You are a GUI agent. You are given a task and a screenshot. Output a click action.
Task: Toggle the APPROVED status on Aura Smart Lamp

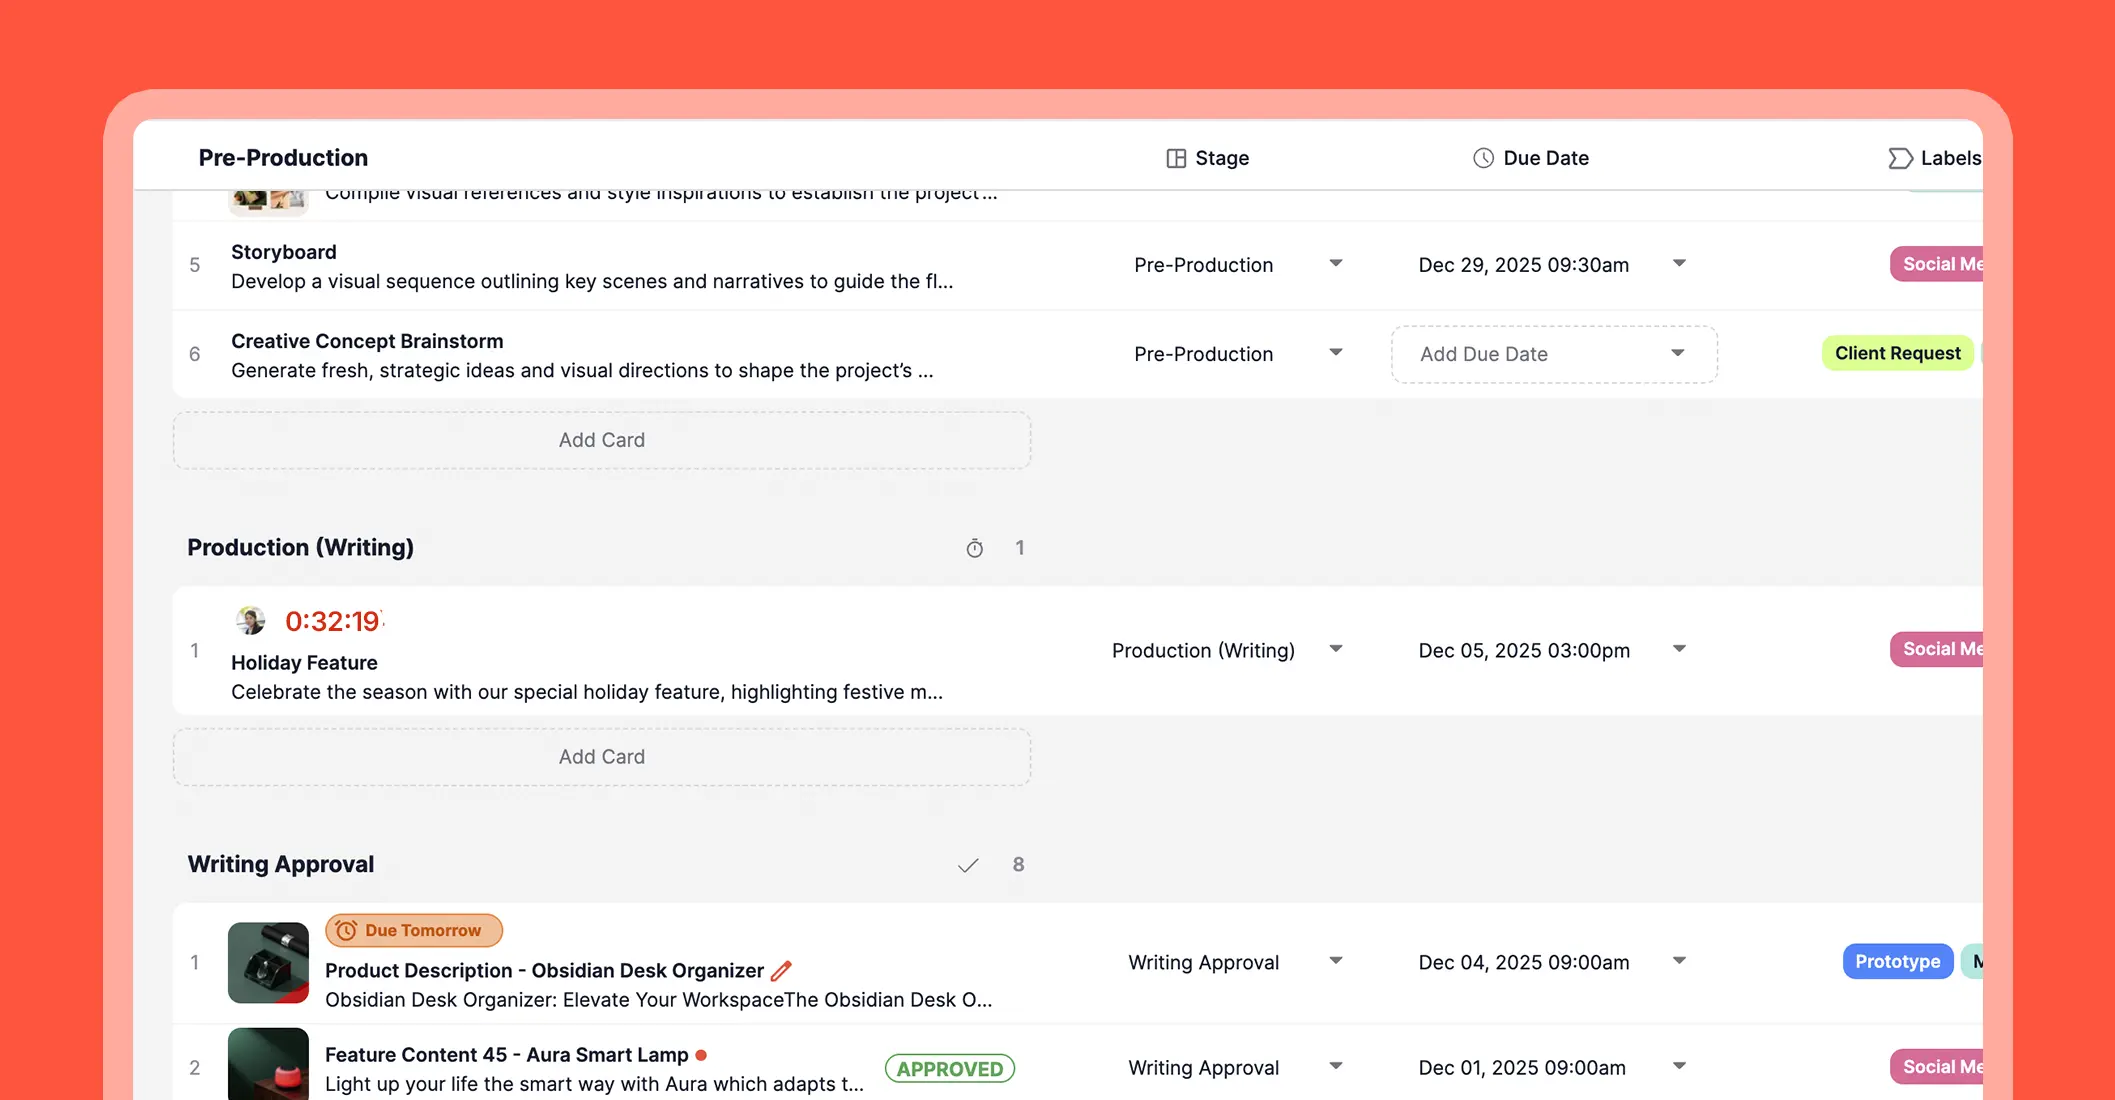[x=949, y=1068]
